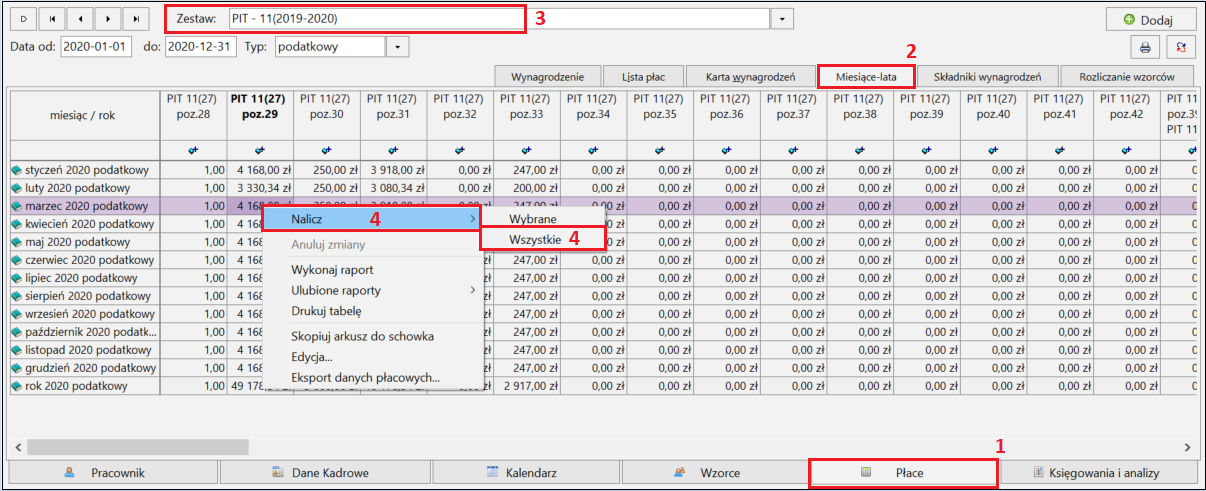
Task: Click the small icon under the poz.42 column header
Action: [1127, 149]
